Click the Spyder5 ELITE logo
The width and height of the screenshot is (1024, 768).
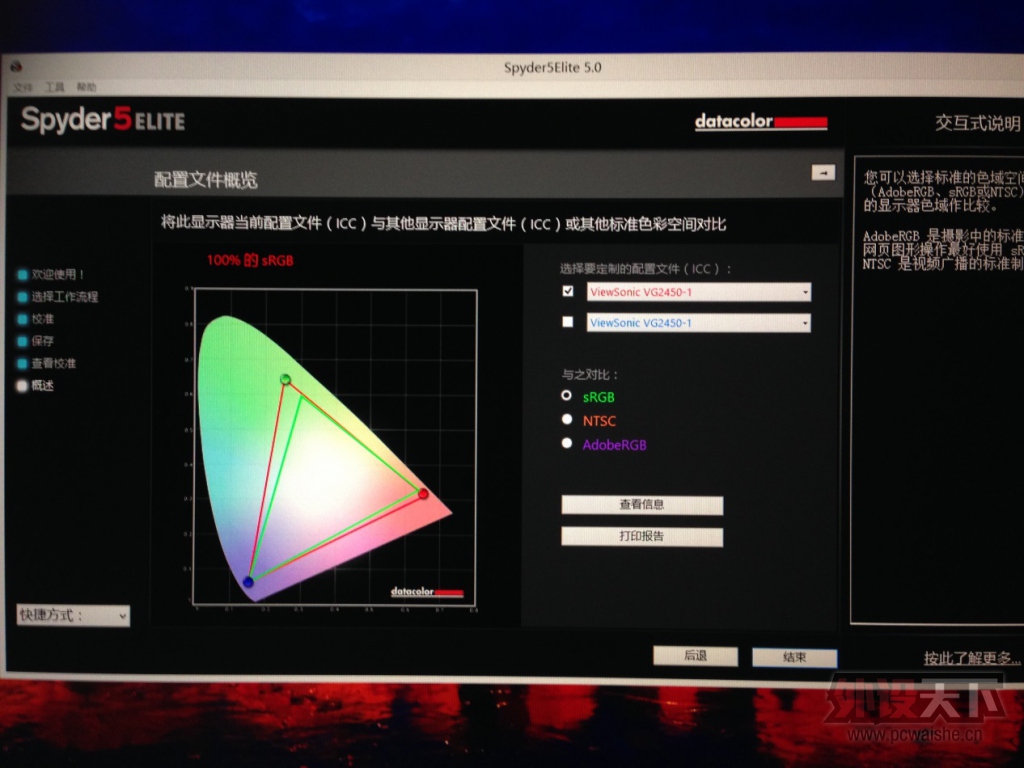[103, 120]
